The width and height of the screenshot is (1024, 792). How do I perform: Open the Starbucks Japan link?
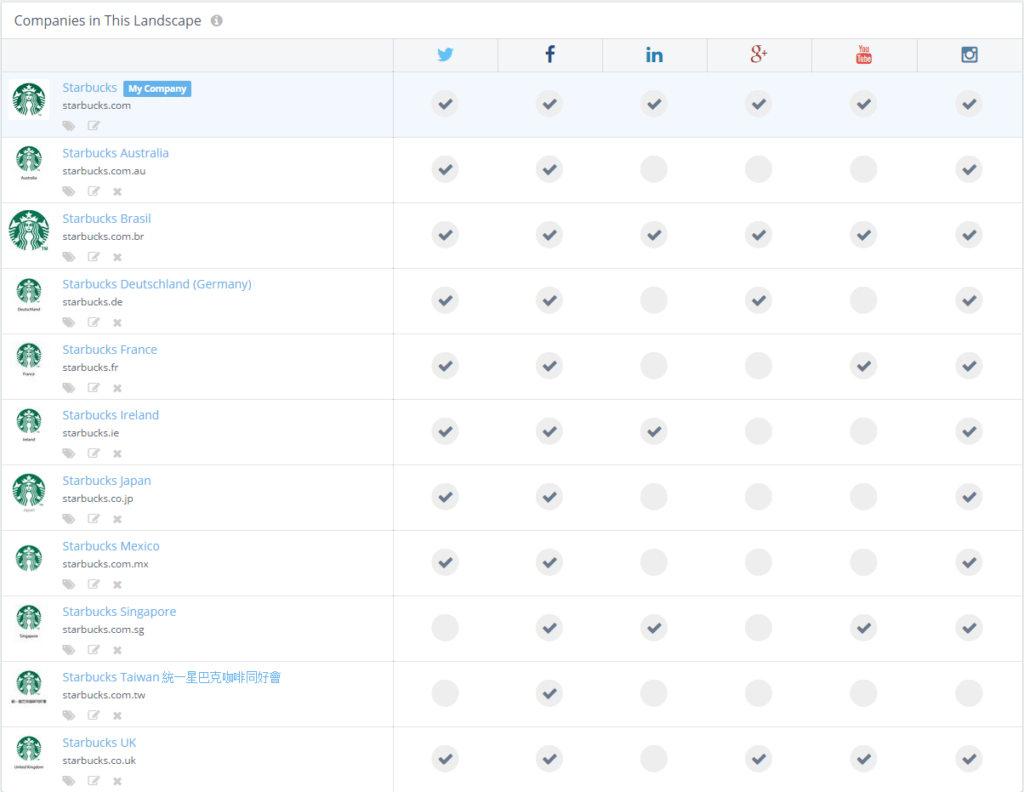[106, 481]
